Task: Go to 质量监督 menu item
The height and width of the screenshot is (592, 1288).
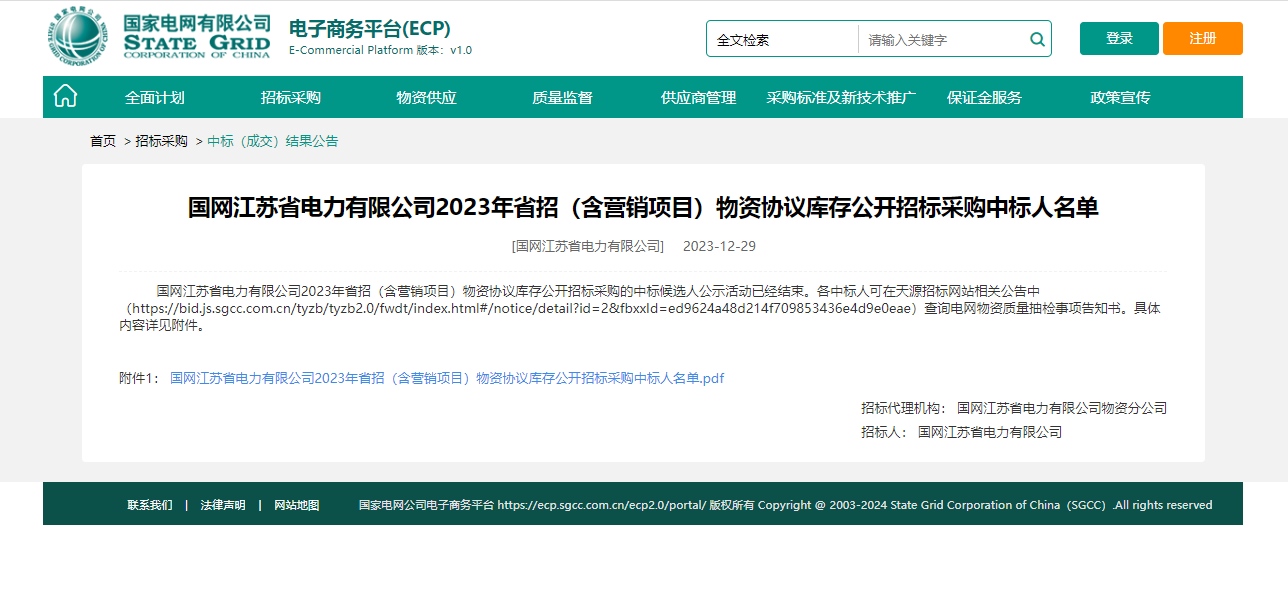Action: coord(562,97)
